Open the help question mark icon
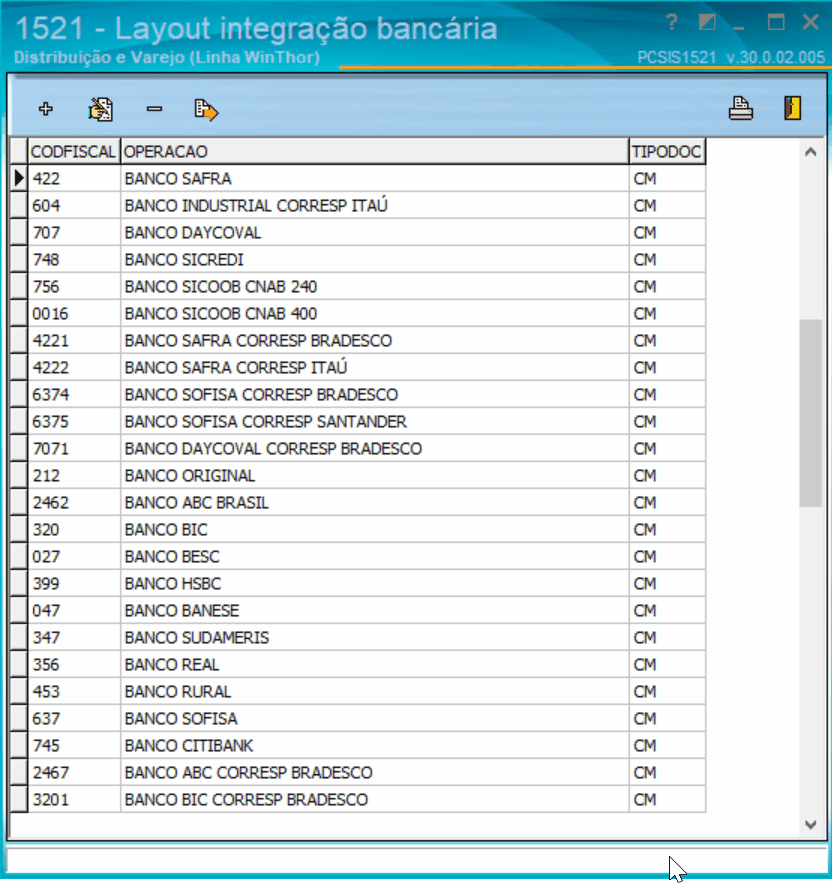 click(x=671, y=23)
